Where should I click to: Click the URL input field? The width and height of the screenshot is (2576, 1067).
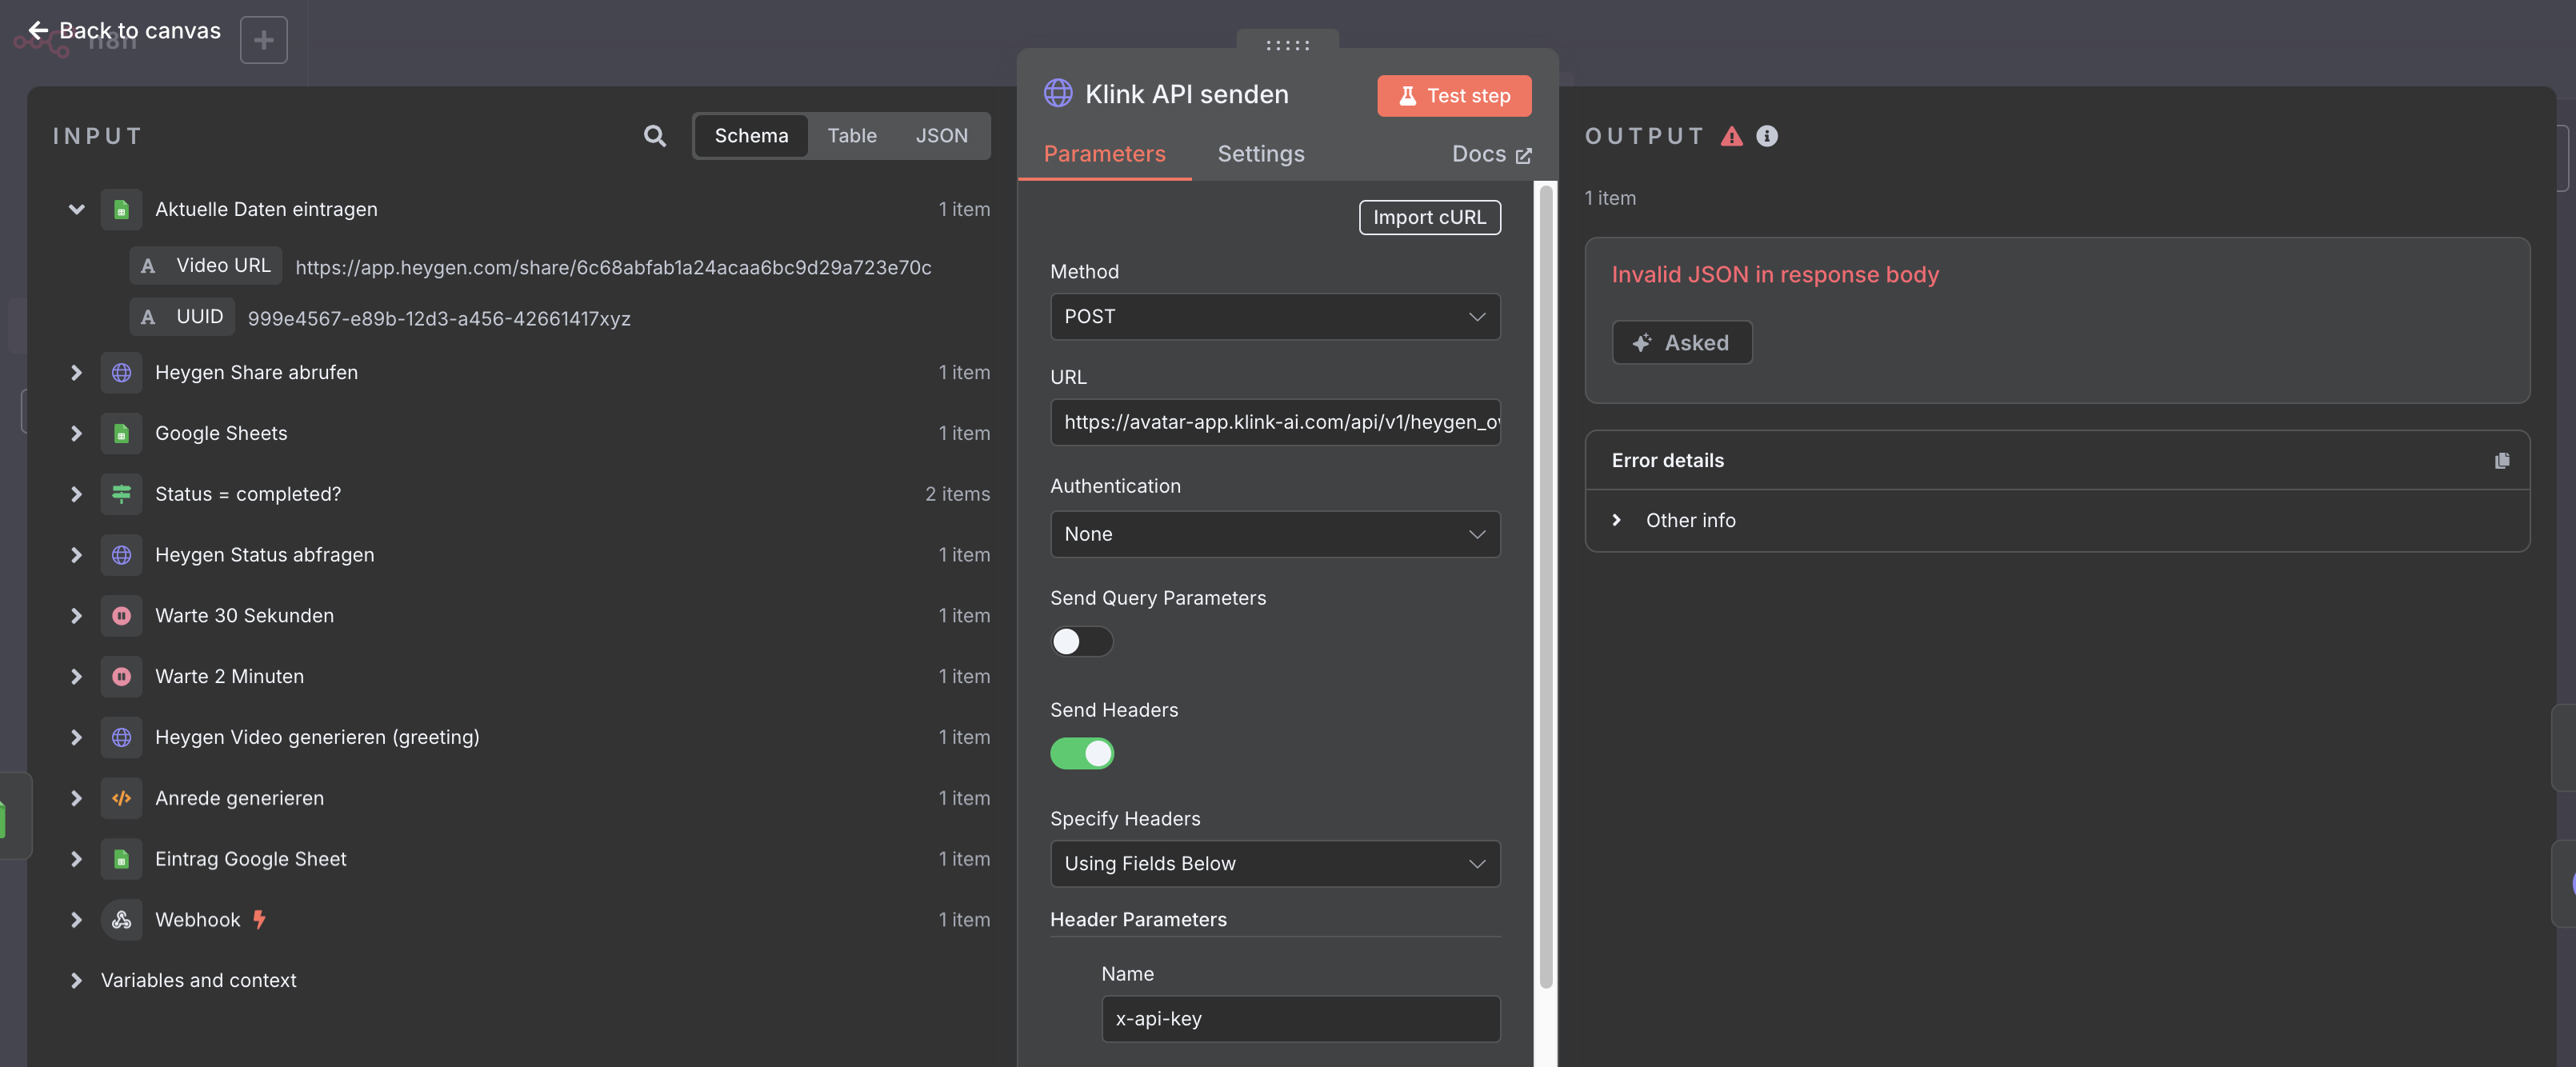(1275, 422)
